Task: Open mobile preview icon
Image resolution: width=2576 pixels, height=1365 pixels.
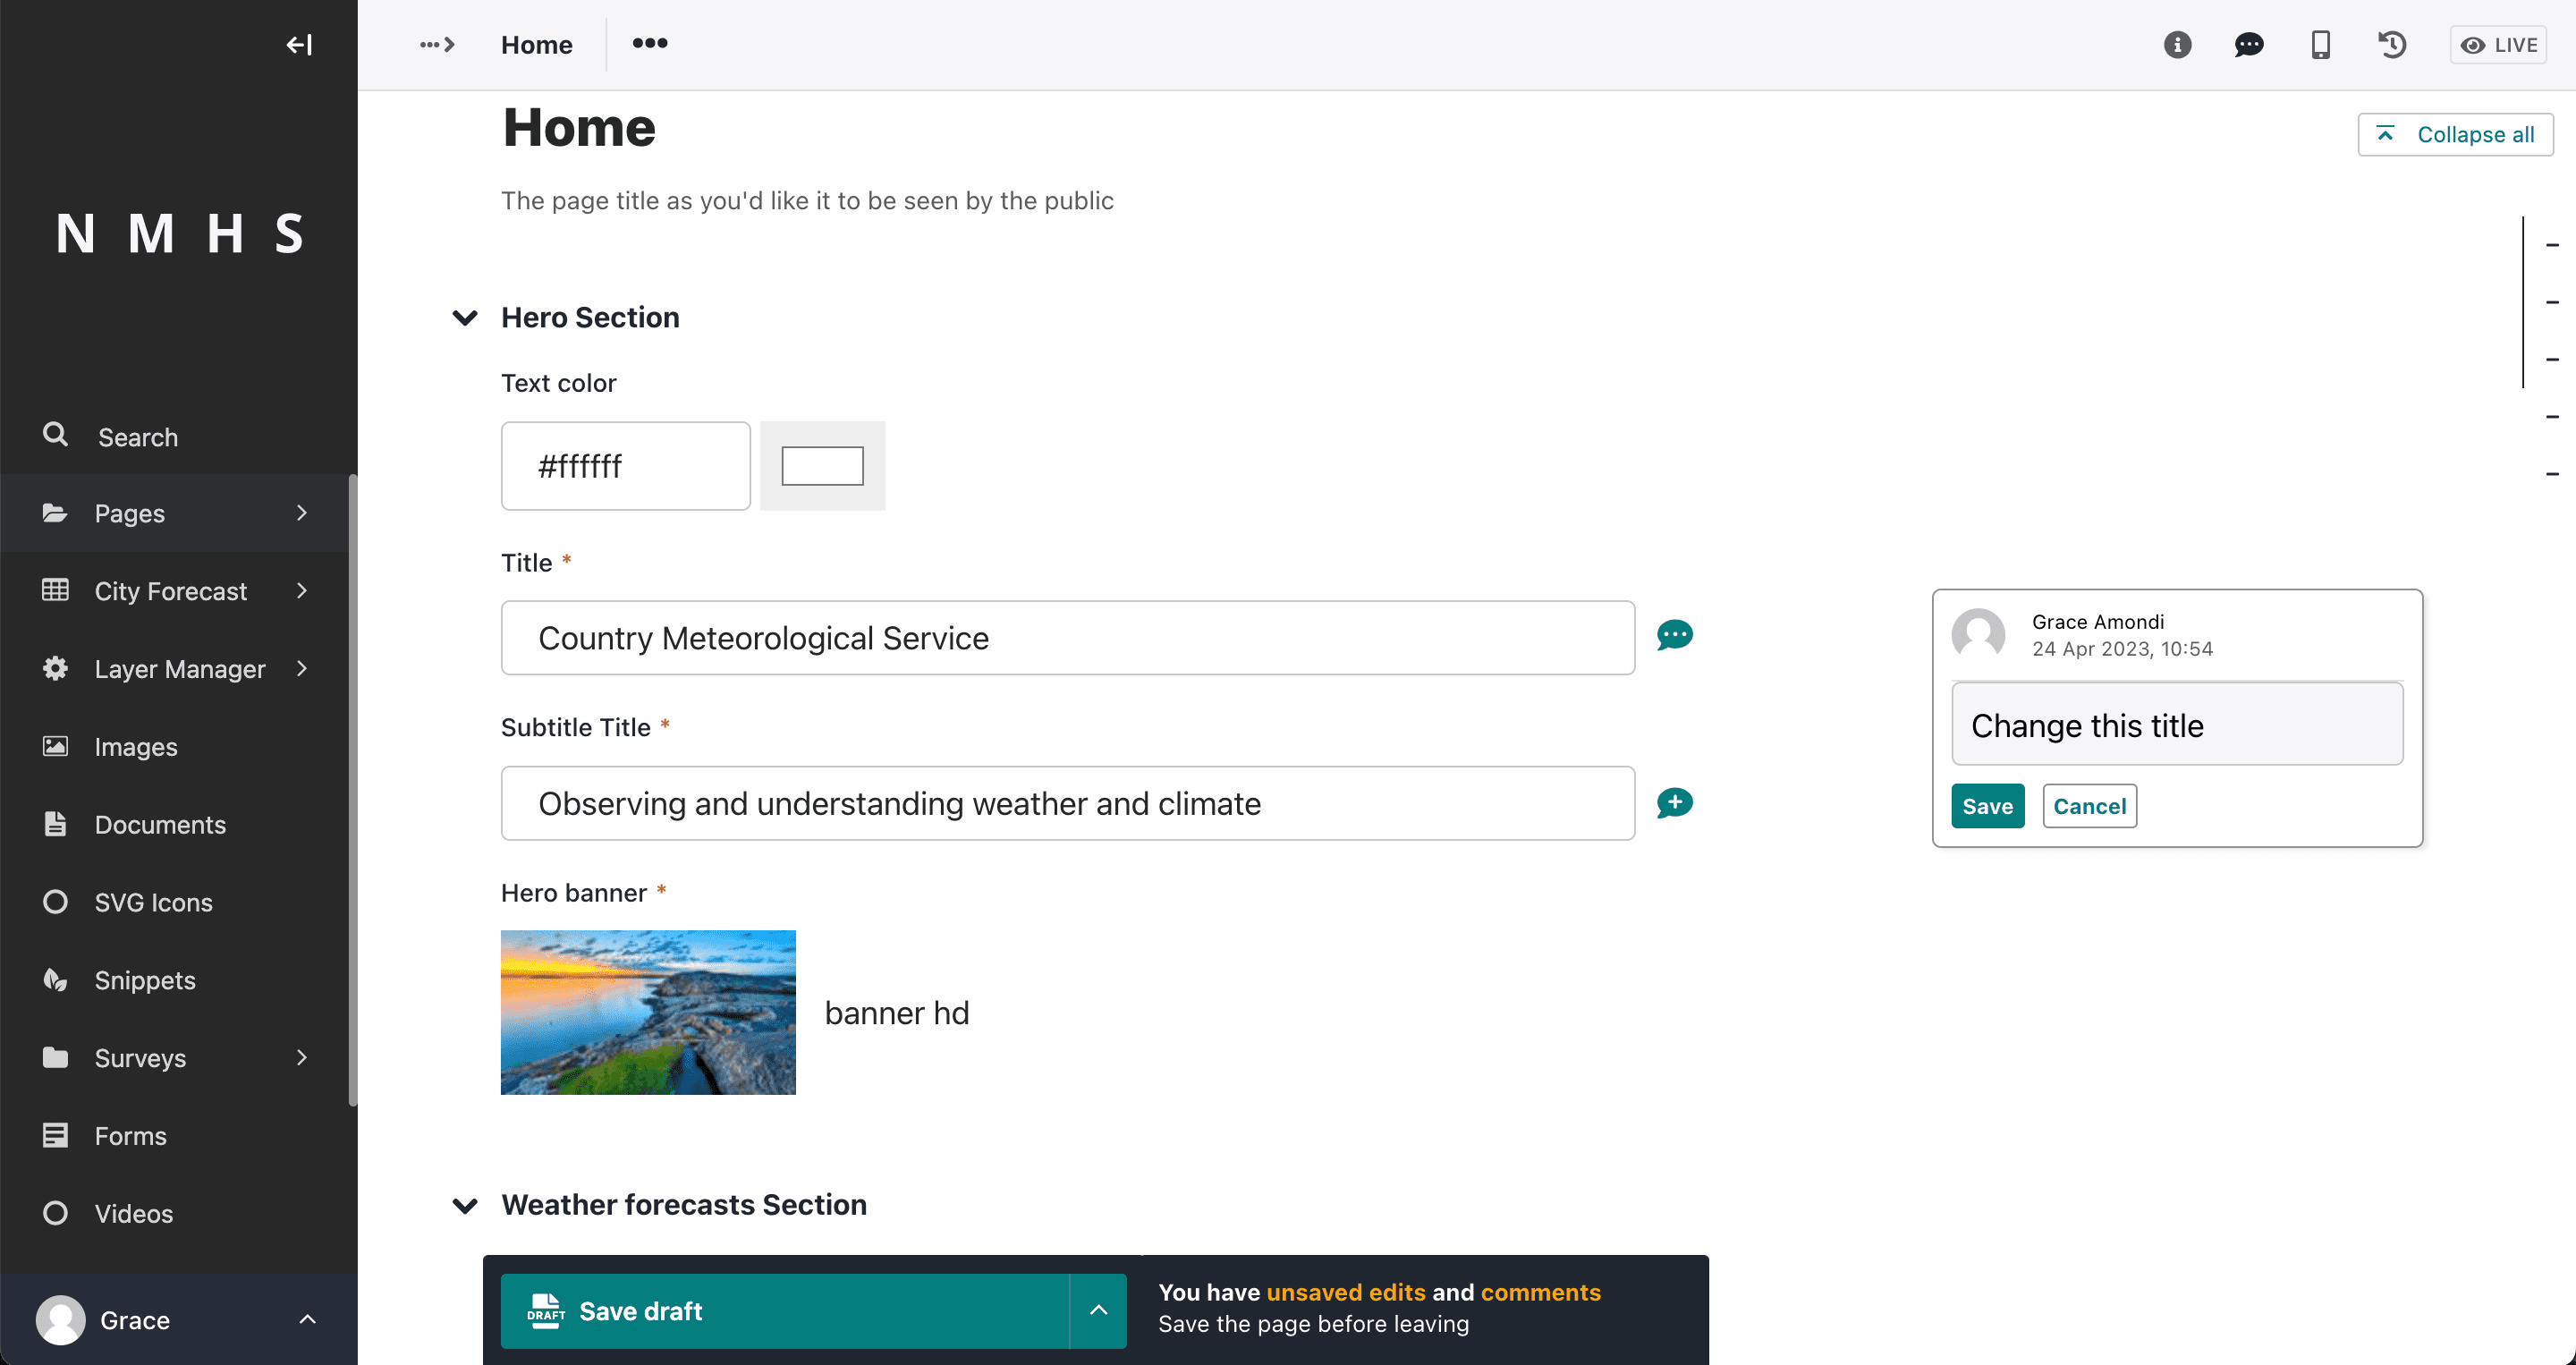Action: click(x=2321, y=45)
